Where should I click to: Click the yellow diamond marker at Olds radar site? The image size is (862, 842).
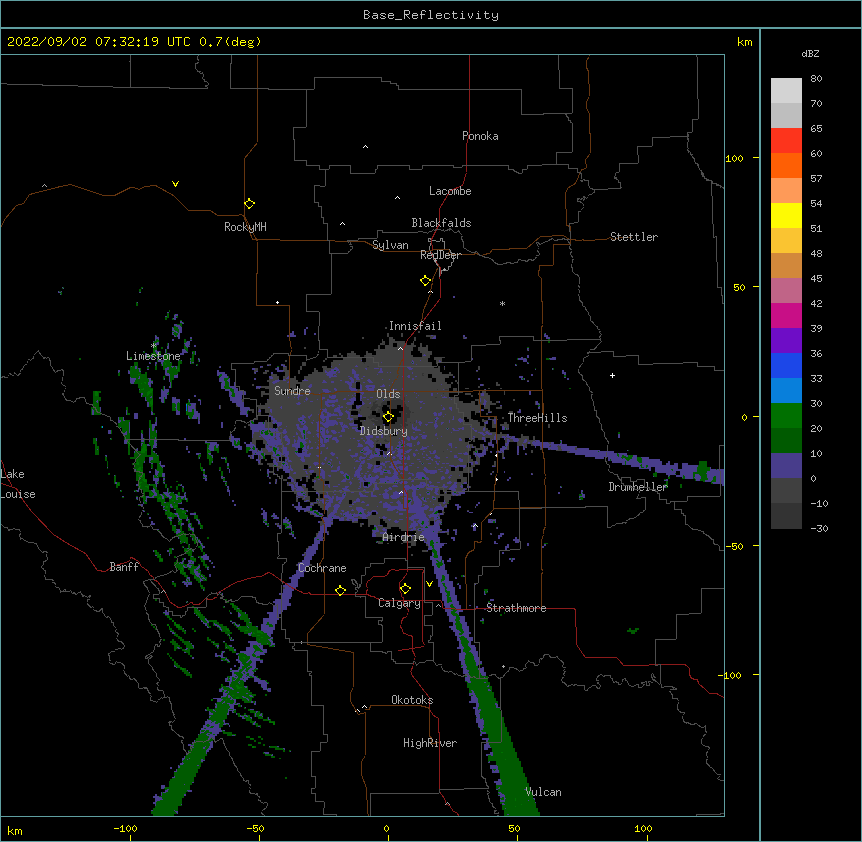pyautogui.click(x=388, y=417)
